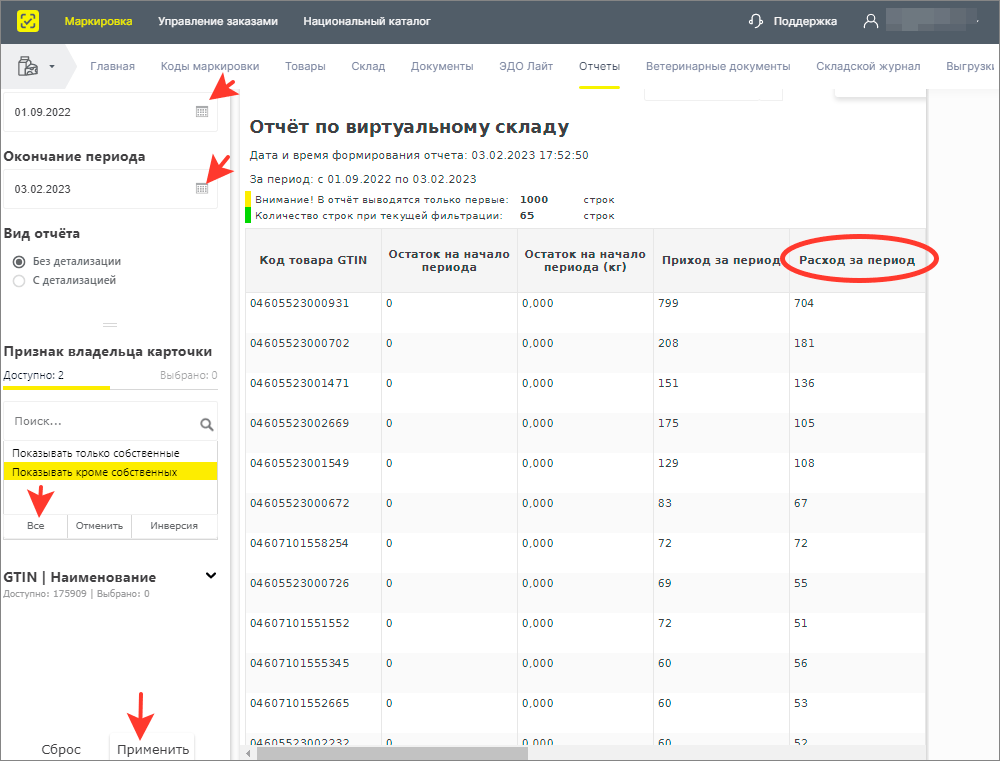
Task: Switch to the Отчеты tab
Action: pos(599,66)
